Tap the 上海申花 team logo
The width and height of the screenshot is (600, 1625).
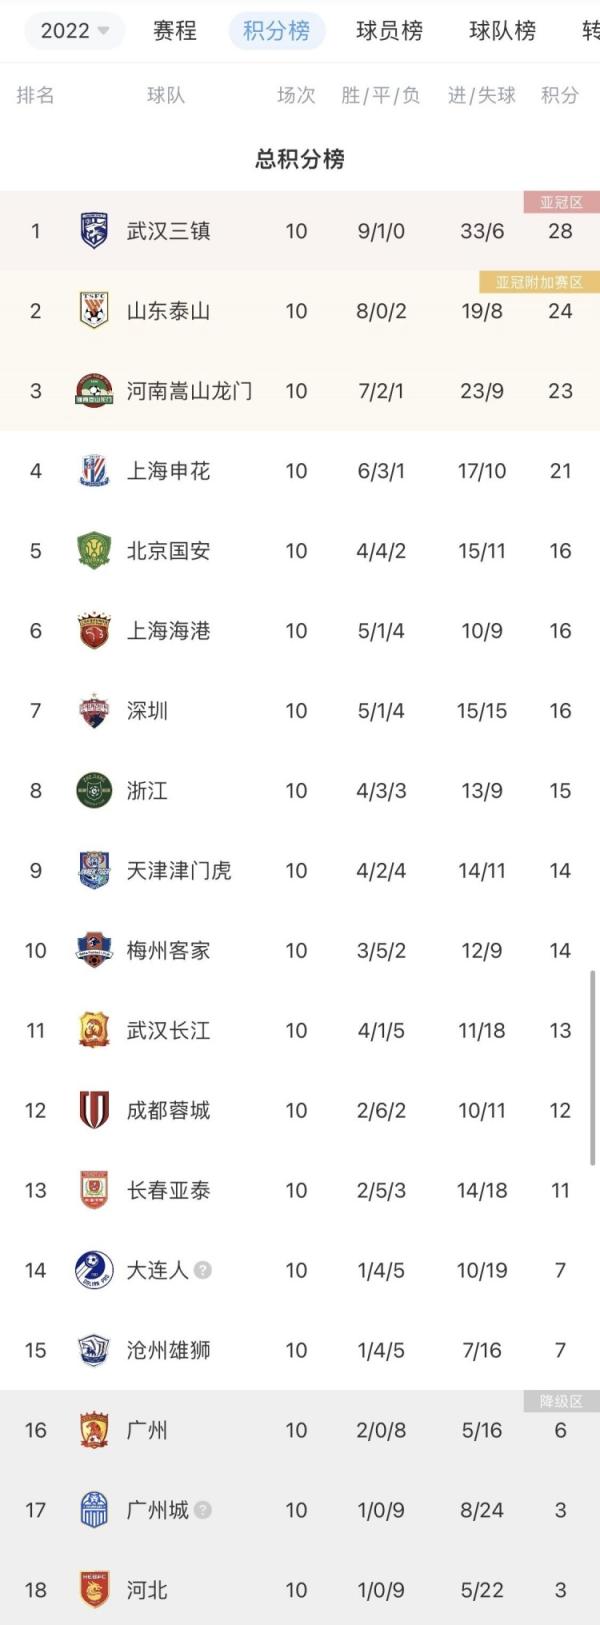pos(94,471)
